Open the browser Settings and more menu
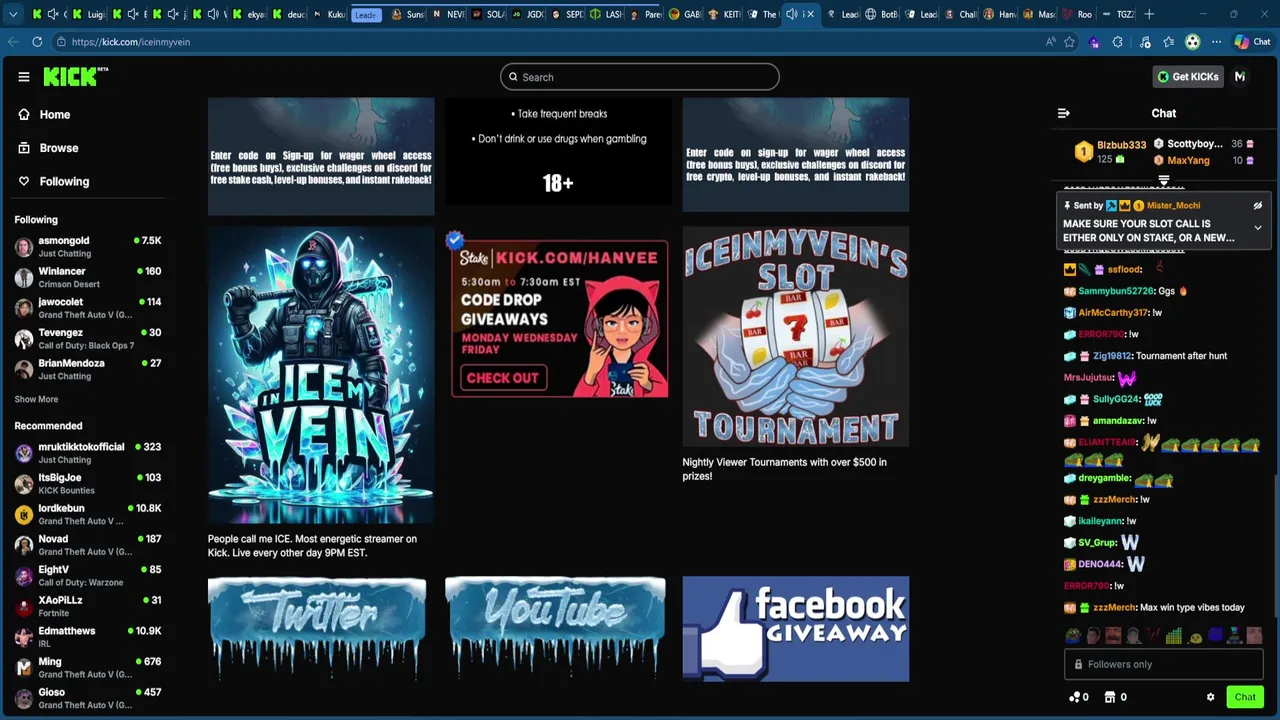Viewport: 1280px width, 720px height. tap(1216, 42)
